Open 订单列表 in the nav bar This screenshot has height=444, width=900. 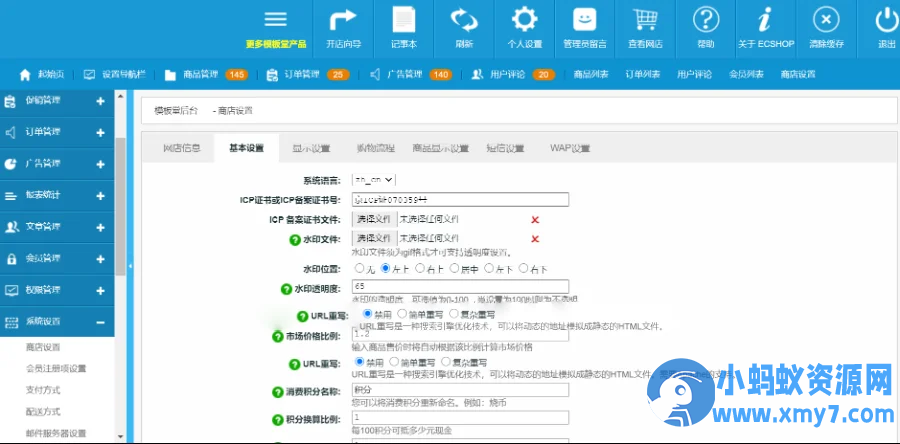(x=642, y=75)
